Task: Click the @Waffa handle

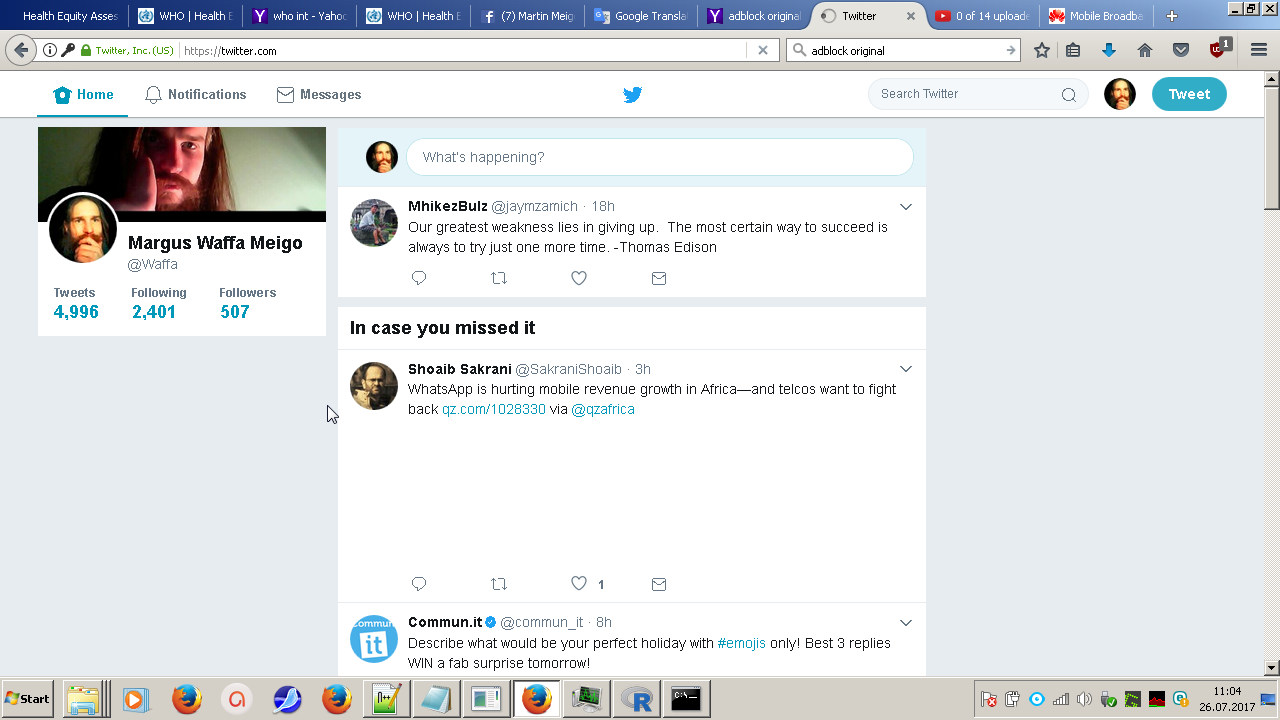Action: [x=153, y=265]
